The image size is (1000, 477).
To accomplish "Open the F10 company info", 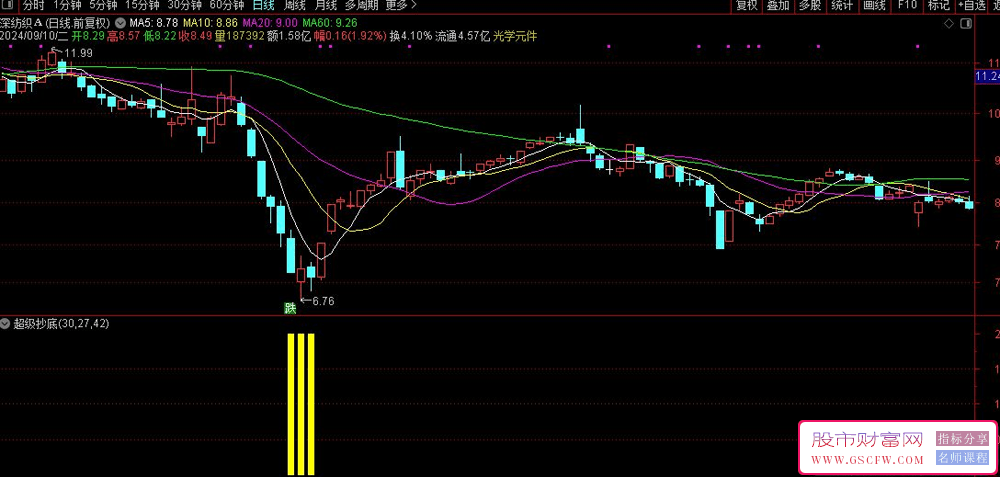I will 907,6.
